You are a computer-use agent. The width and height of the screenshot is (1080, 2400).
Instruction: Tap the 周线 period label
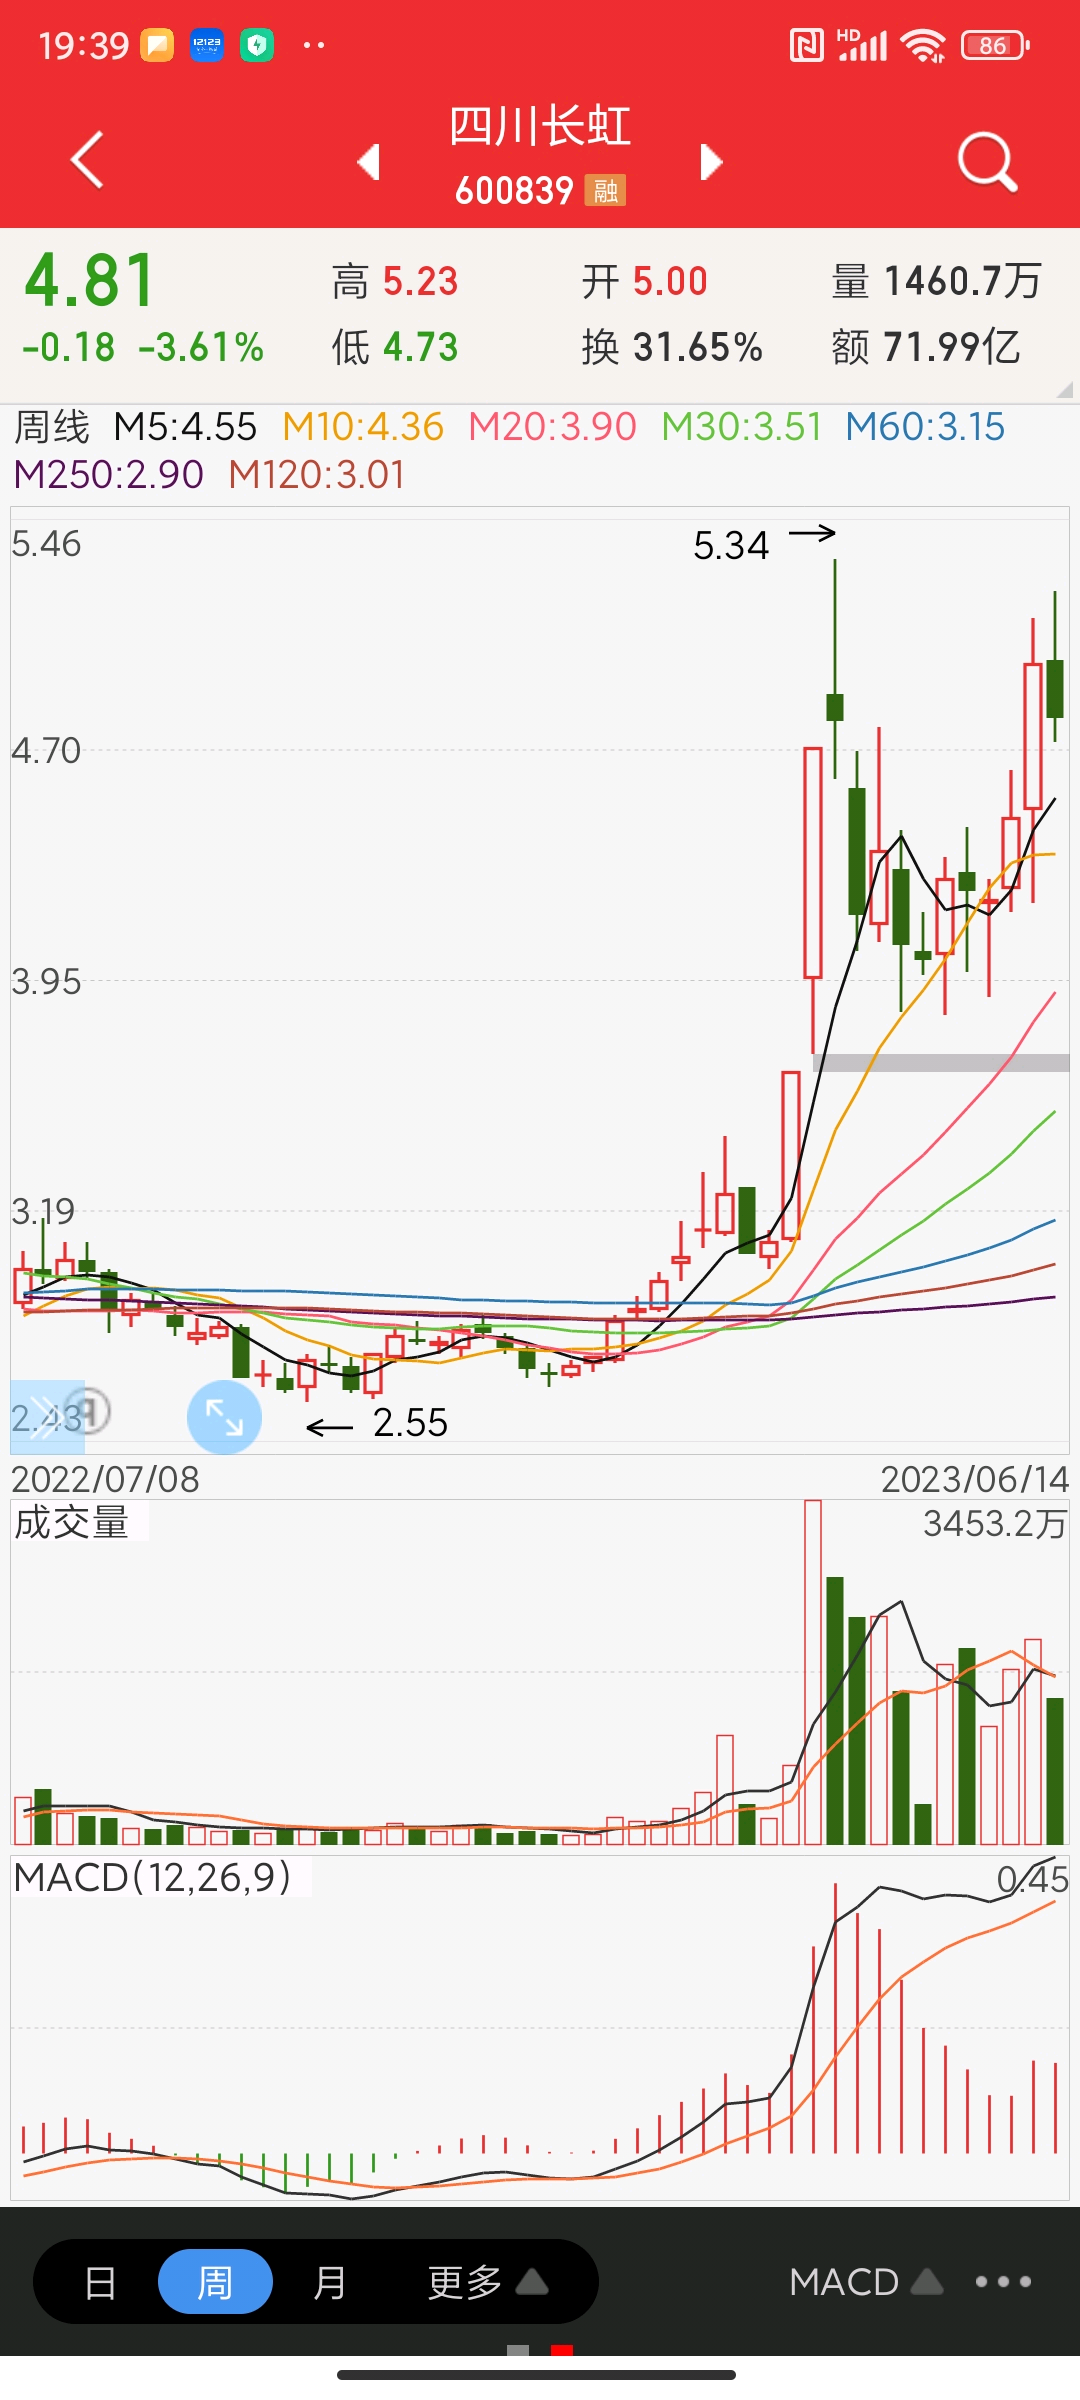(x=52, y=427)
